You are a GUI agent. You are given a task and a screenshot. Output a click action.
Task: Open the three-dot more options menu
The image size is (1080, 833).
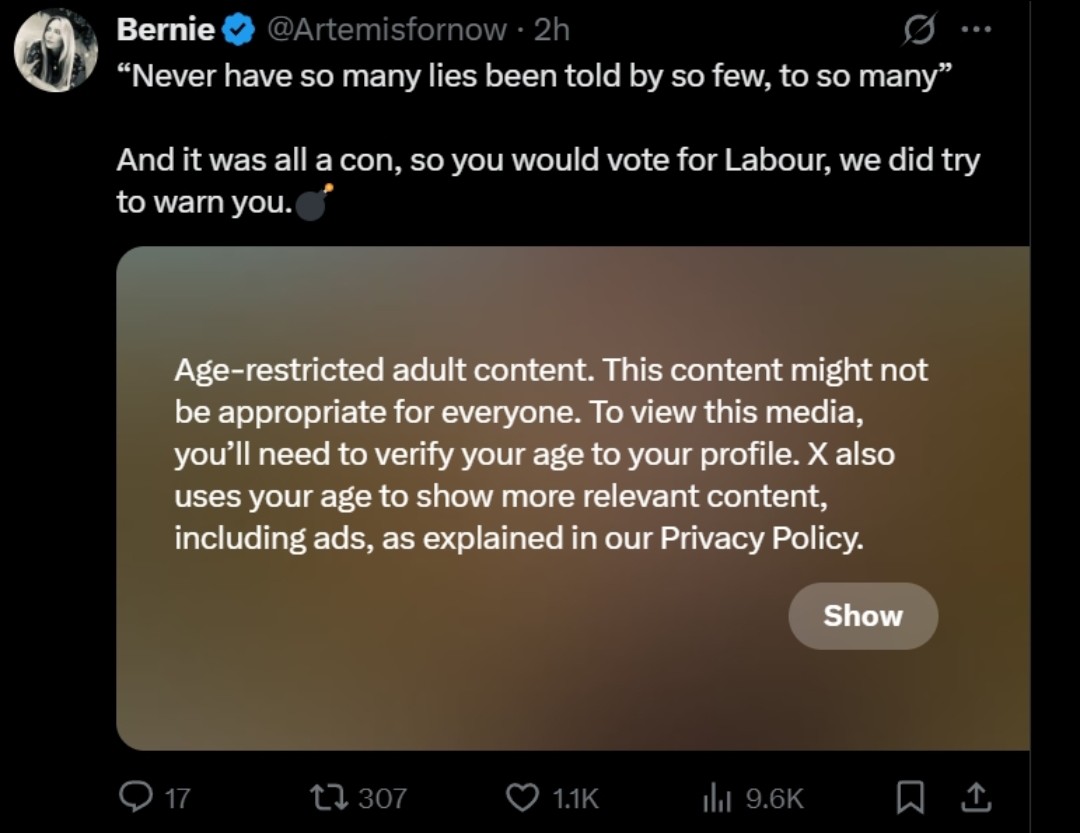click(x=975, y=30)
